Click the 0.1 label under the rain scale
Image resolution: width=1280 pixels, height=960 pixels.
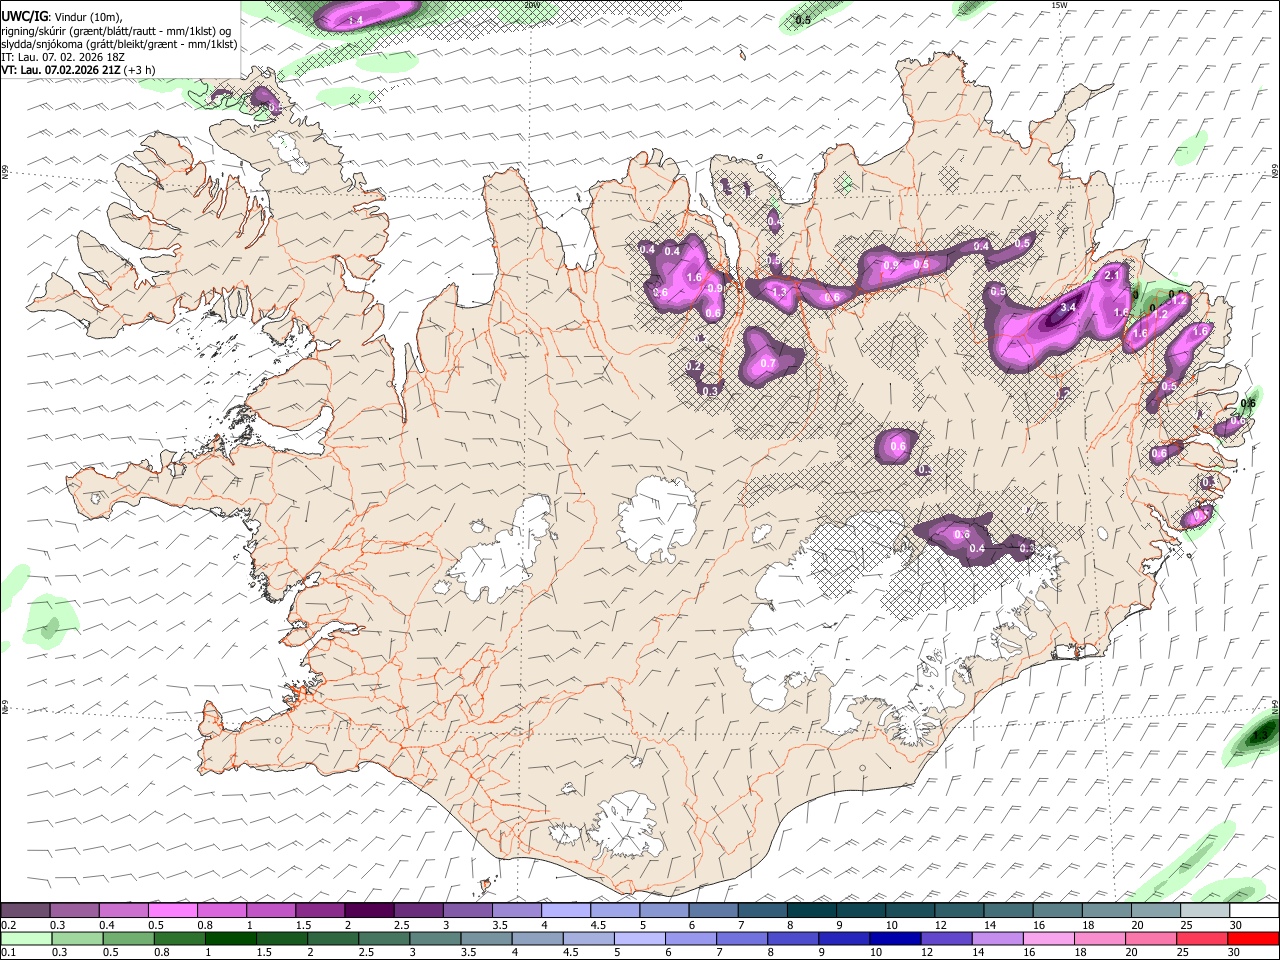click(x=8, y=952)
